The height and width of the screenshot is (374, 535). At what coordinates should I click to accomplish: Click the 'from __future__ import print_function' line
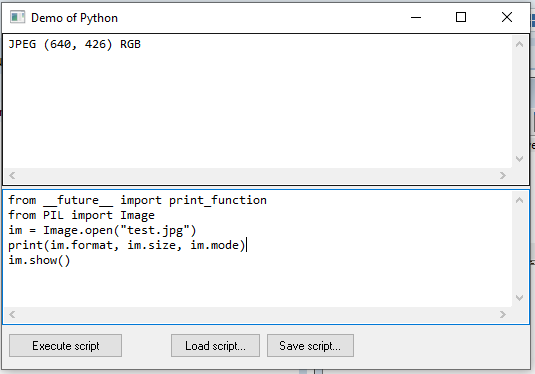(x=138, y=200)
